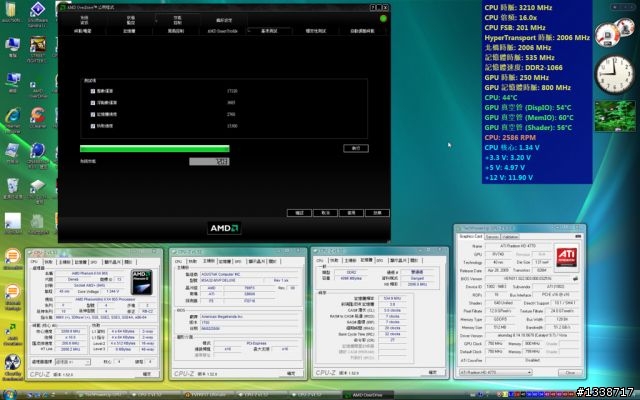Image resolution: width=640 pixels, height=400 pixels.
Task: Toggle the memory speed (2760) test checkbox
Action: 93,114
